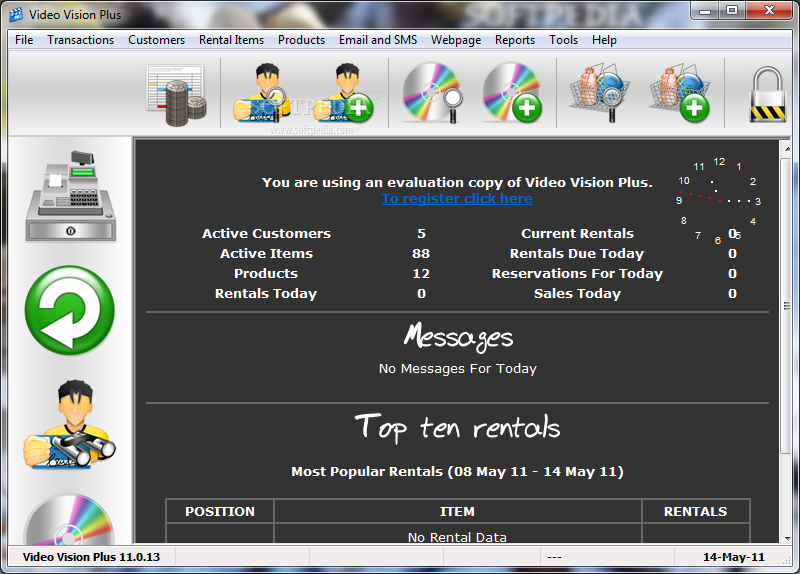800x574 pixels.
Task: Click the green return arrow icon
Action: pyautogui.click(x=70, y=310)
